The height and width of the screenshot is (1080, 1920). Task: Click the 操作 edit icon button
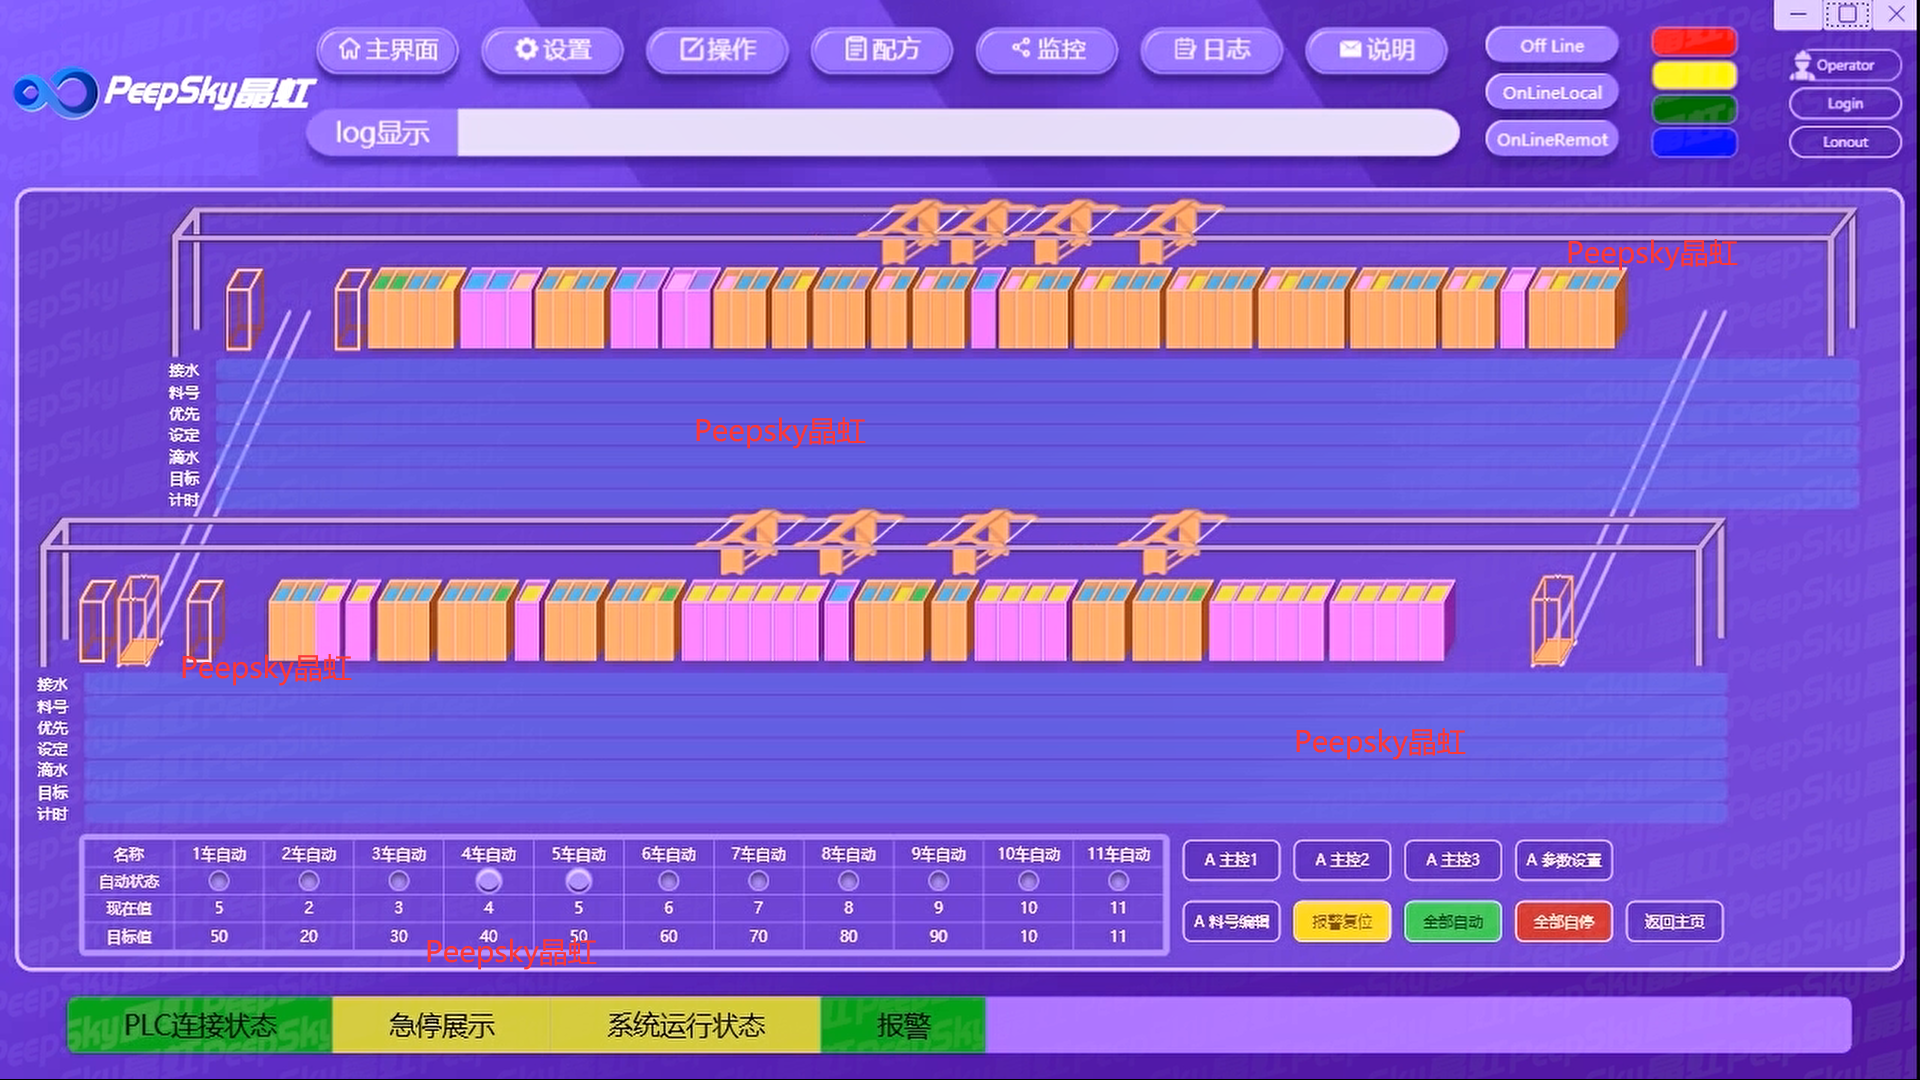[x=717, y=50]
